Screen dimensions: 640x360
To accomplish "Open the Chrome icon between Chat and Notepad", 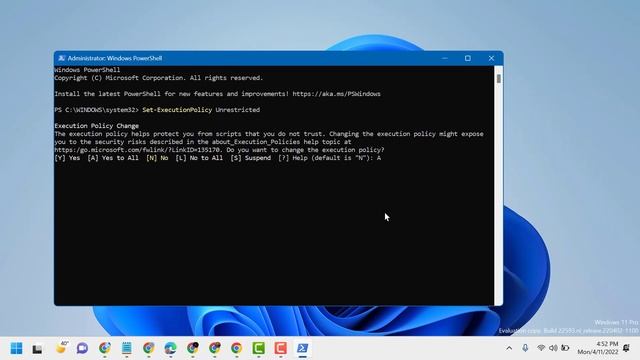I will (x=104, y=348).
